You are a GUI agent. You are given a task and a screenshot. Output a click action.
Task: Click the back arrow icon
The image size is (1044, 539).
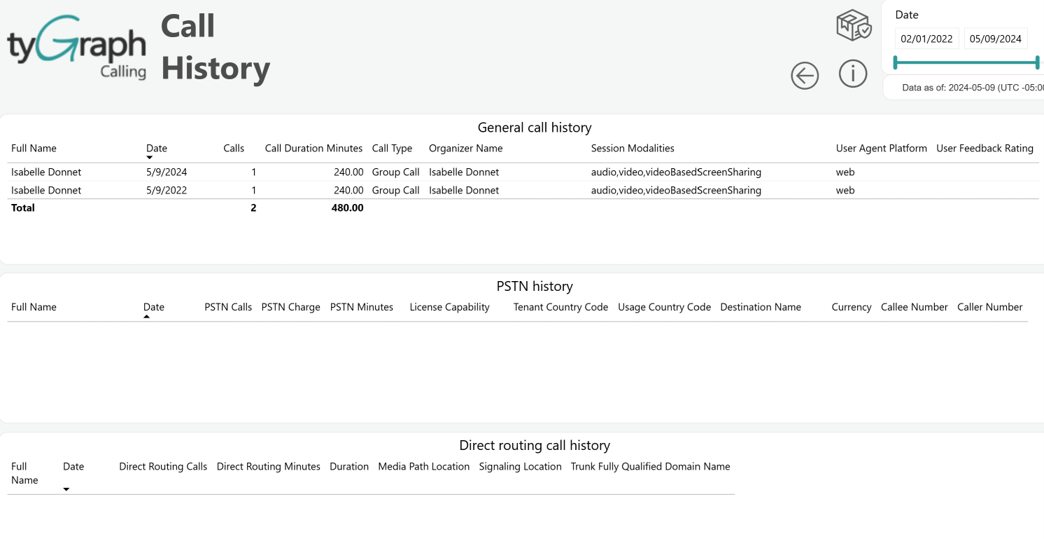click(x=804, y=75)
